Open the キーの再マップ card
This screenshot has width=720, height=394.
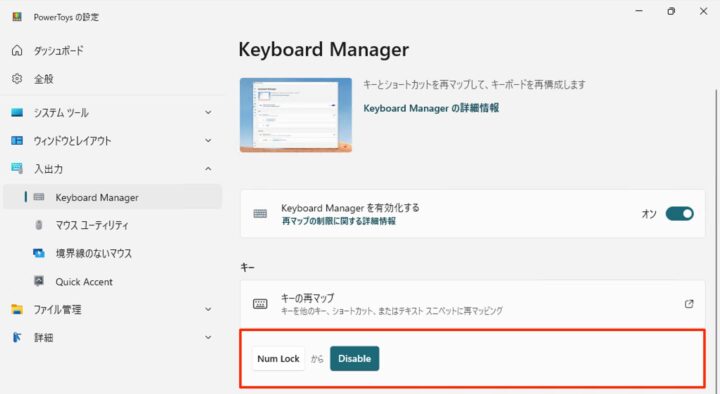click(x=472, y=304)
